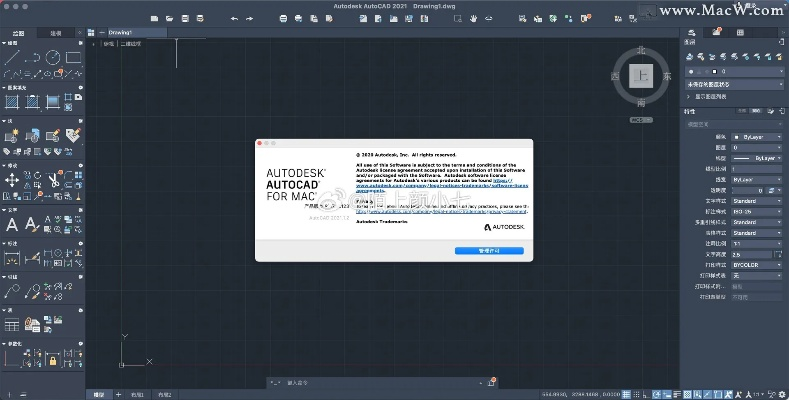Open the 打印样式 BYCOLOR dropdown
This screenshot has height=400, width=789.
click(757, 264)
